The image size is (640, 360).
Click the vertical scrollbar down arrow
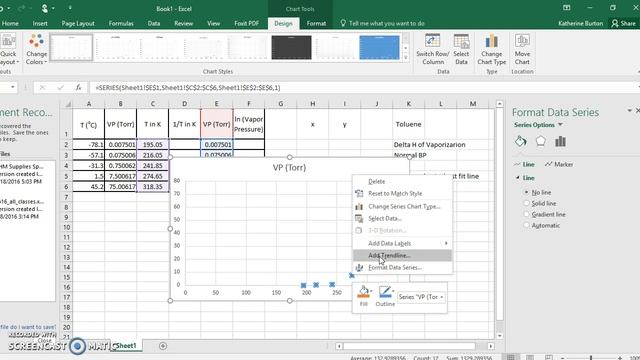[x=500, y=336]
